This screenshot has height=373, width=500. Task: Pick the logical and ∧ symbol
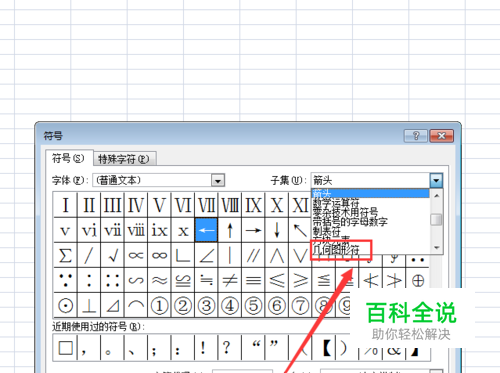point(277,255)
